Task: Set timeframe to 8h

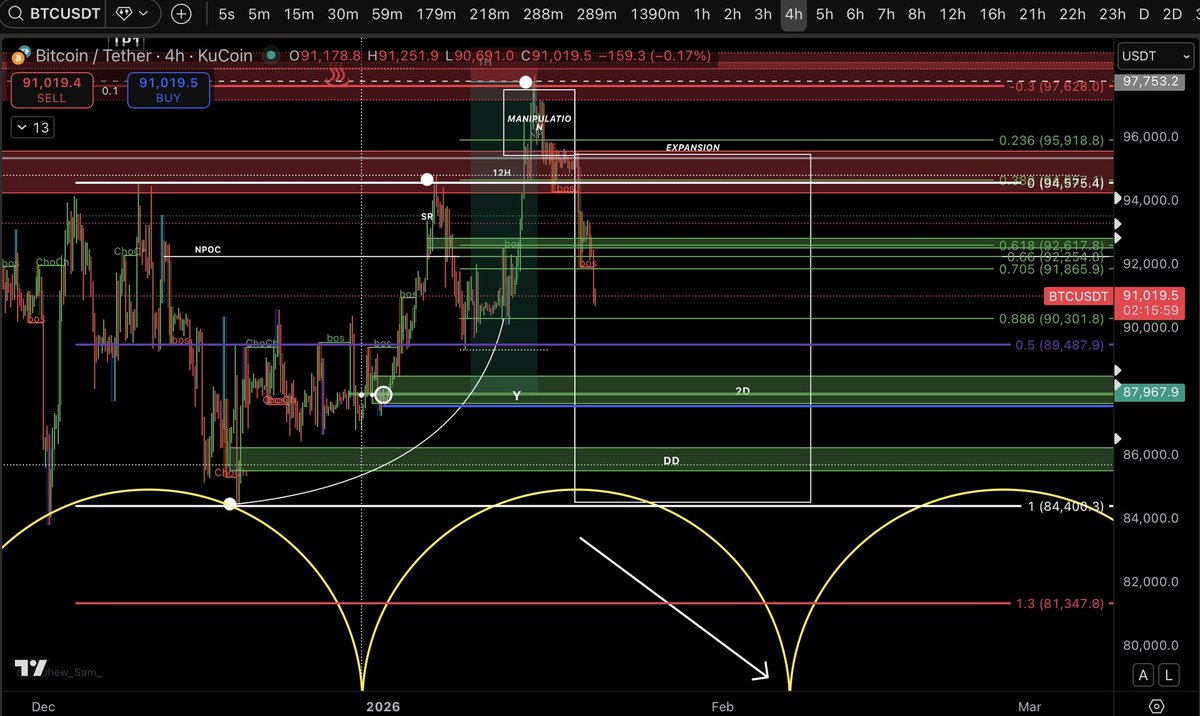Action: [x=916, y=15]
